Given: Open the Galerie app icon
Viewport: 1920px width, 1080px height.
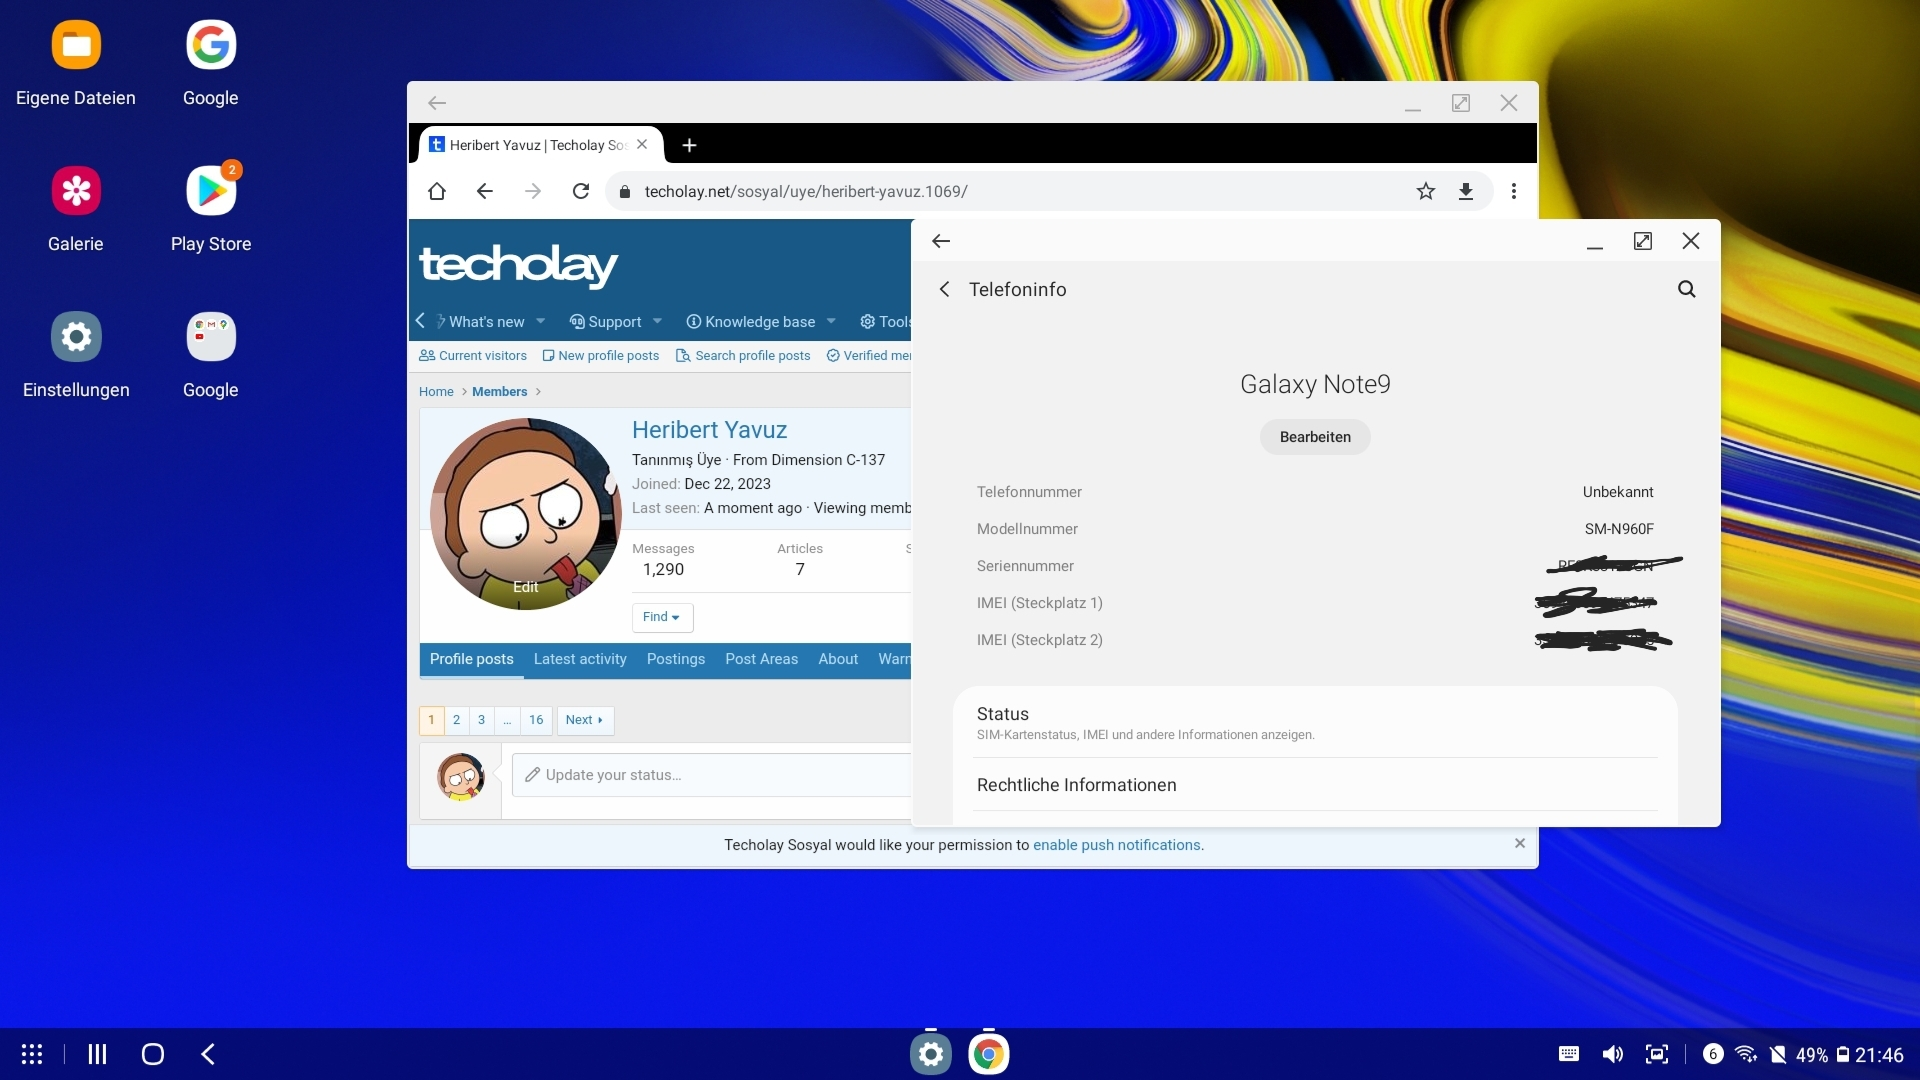Looking at the screenshot, I should 76,191.
